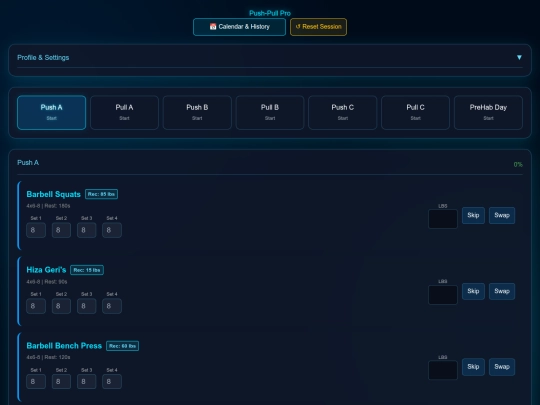The image size is (540, 405).
Task: Click the 'Rest: 120s' line under Barbell Bench Press
Action: coord(48,357)
